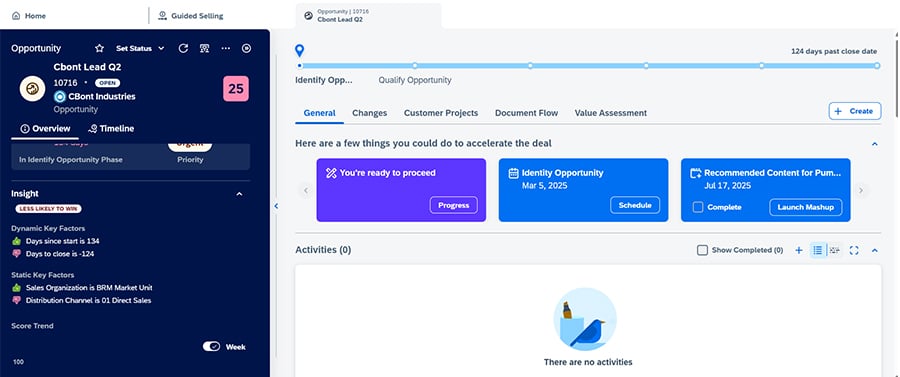This screenshot has width=900, height=377.
Task: Click the thumbs up next to Sales Organization
Action: click(16, 287)
